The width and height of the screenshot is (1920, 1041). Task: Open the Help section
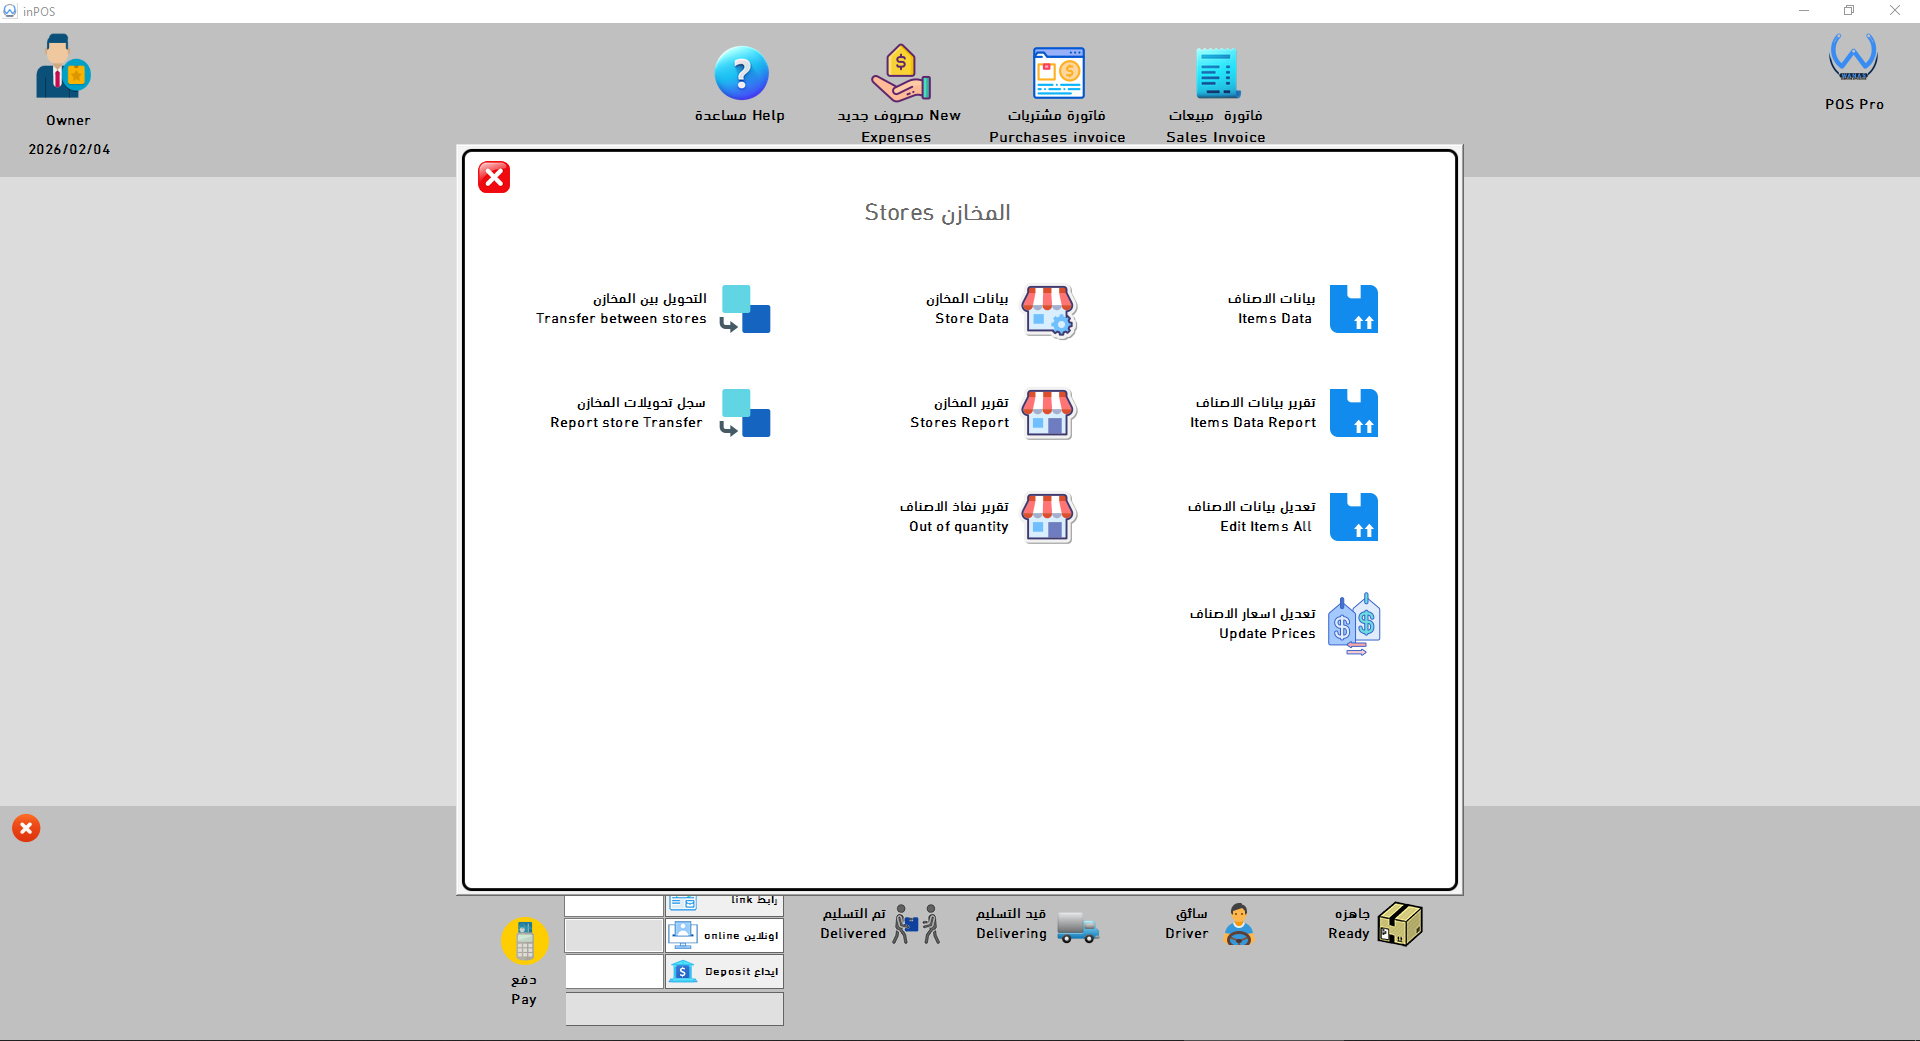tap(741, 85)
